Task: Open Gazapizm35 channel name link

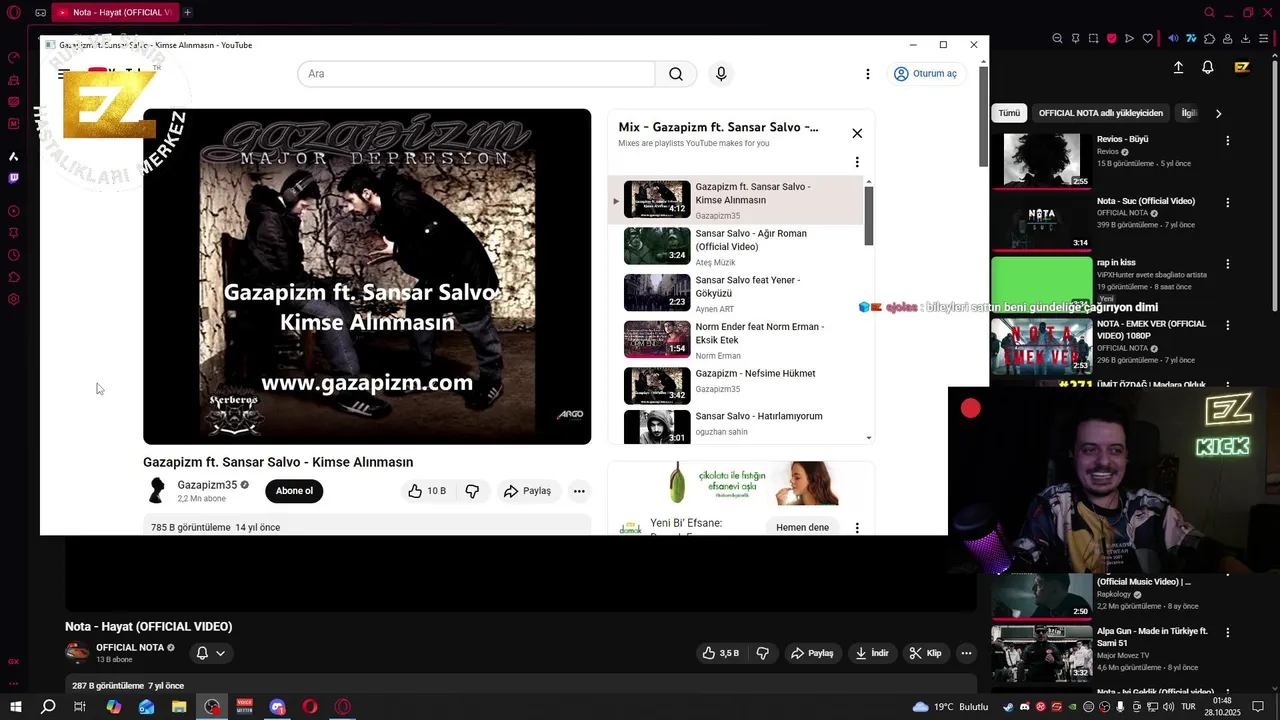Action: [x=207, y=485]
